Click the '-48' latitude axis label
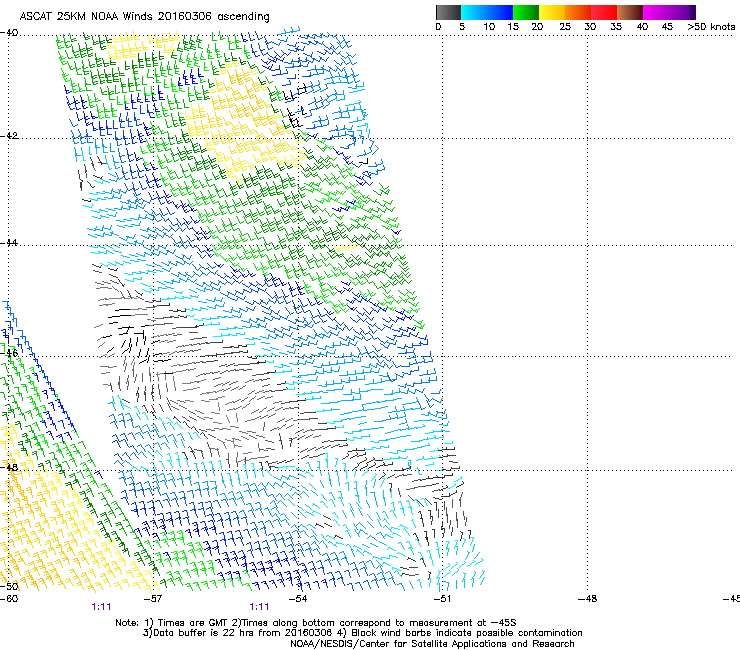This screenshot has width=740, height=650. pyautogui.click(x=9, y=467)
